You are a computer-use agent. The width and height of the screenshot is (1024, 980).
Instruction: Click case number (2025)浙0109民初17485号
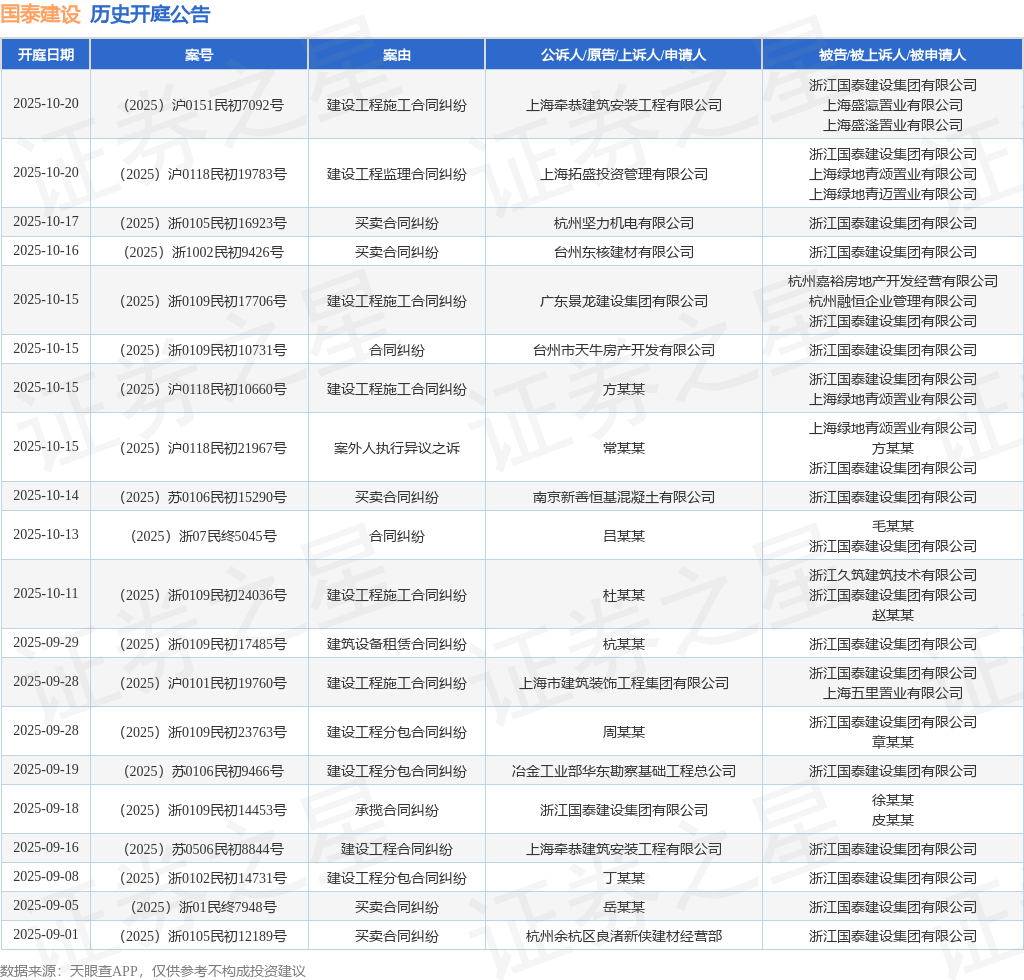pos(204,644)
